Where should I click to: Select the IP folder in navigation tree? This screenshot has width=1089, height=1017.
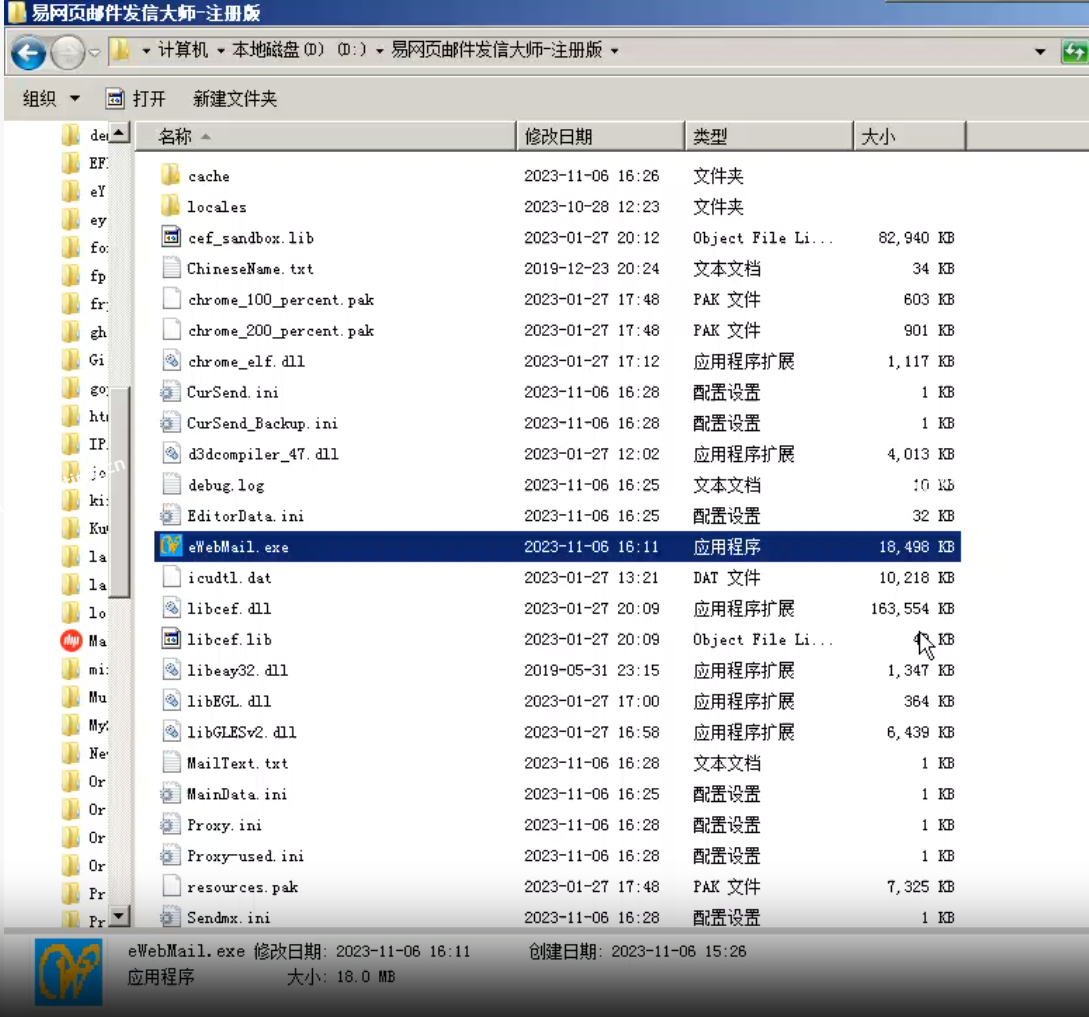pyautogui.click(x=84, y=444)
